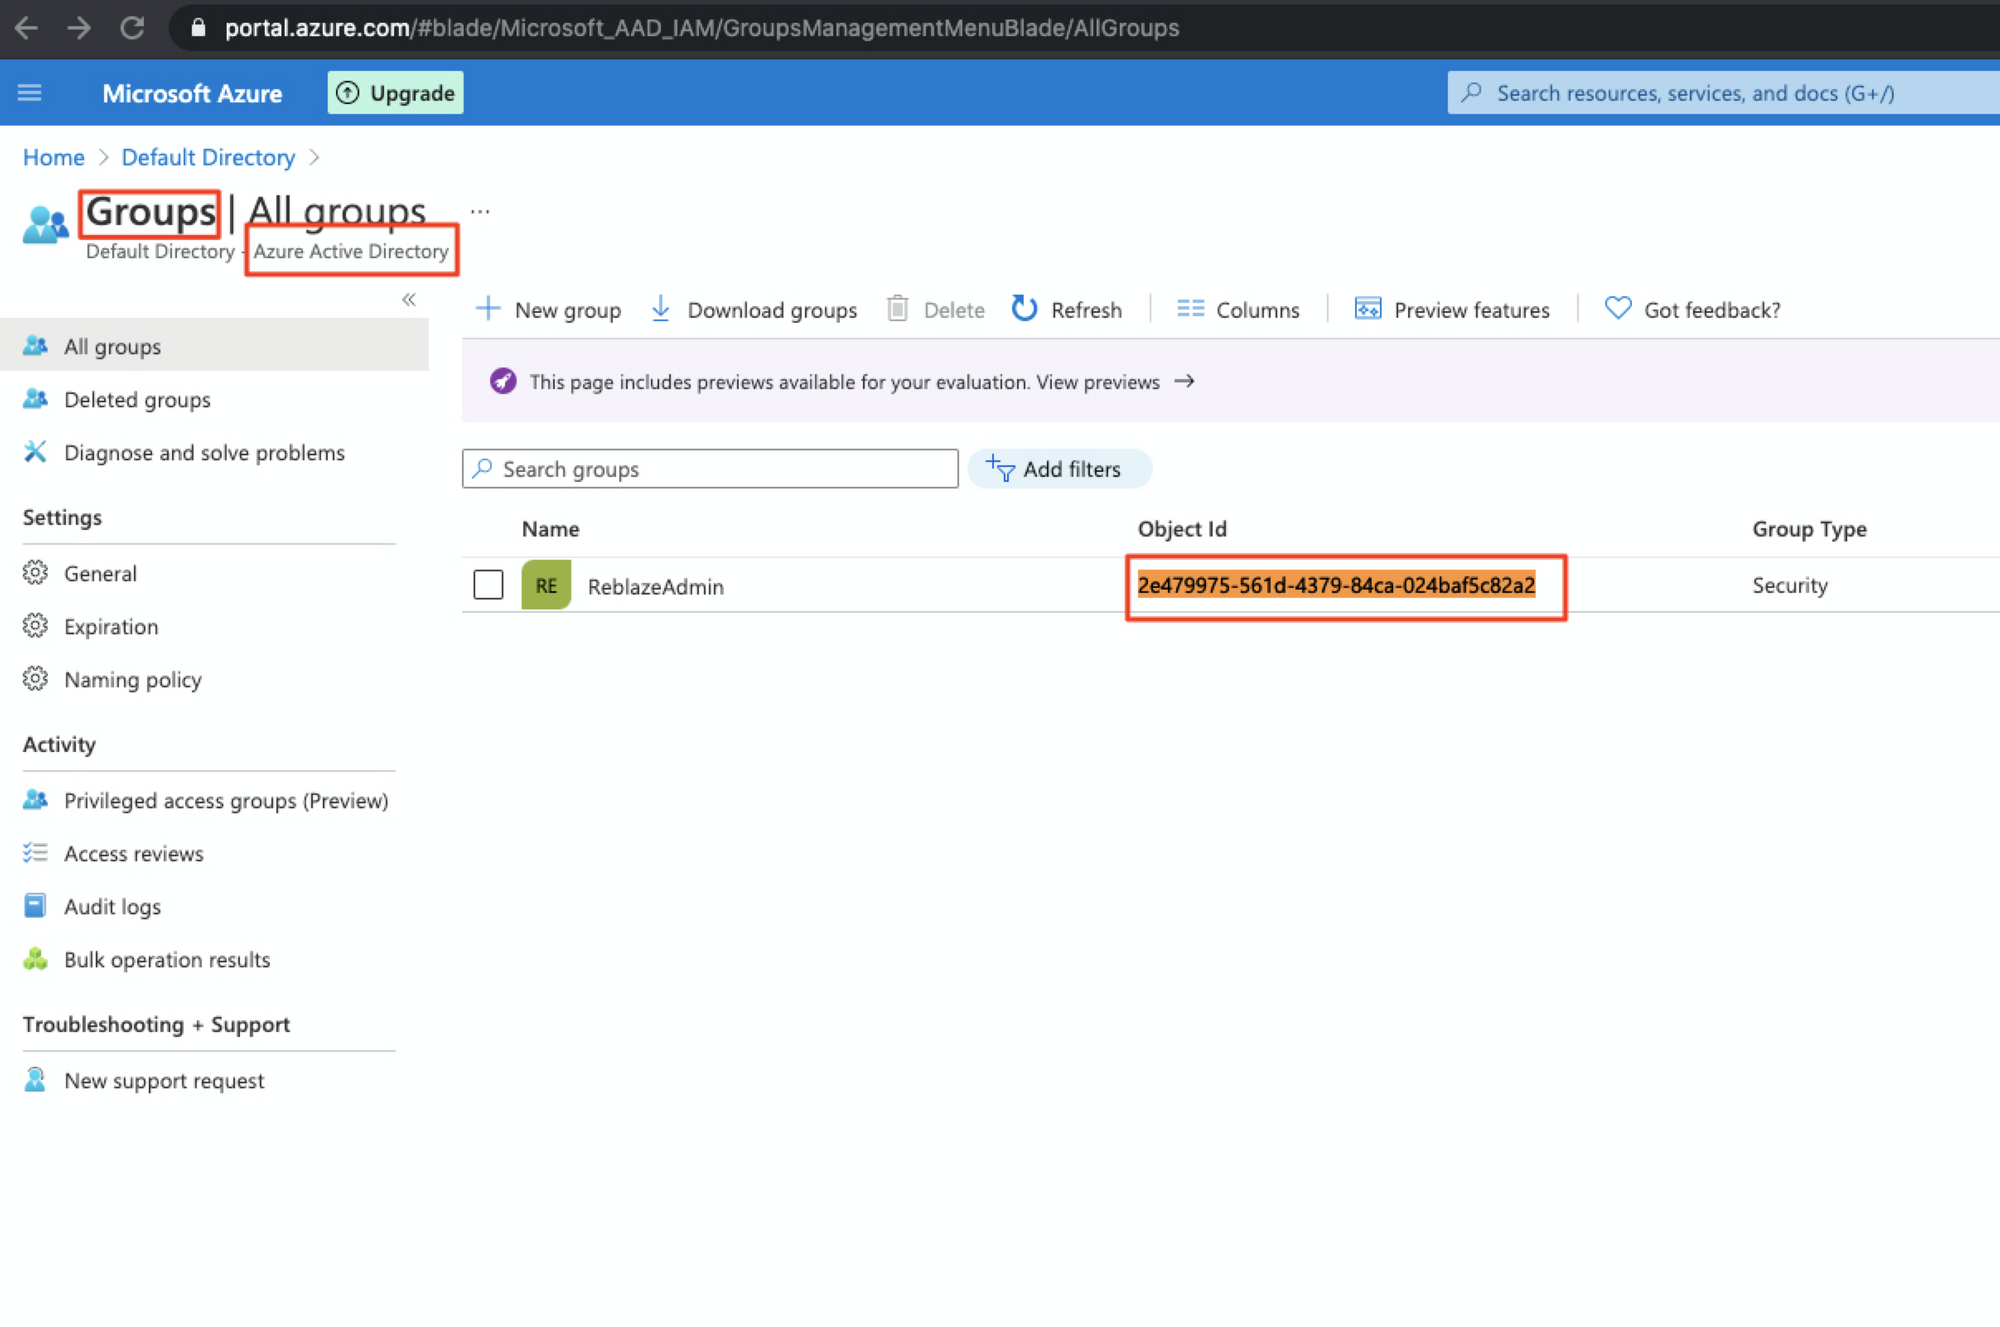Click the New group plus icon

(x=488, y=309)
